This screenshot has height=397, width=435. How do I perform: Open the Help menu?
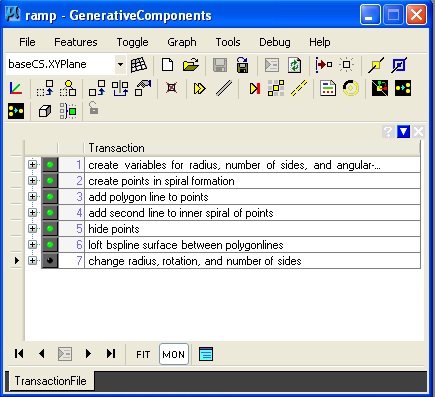[x=320, y=42]
